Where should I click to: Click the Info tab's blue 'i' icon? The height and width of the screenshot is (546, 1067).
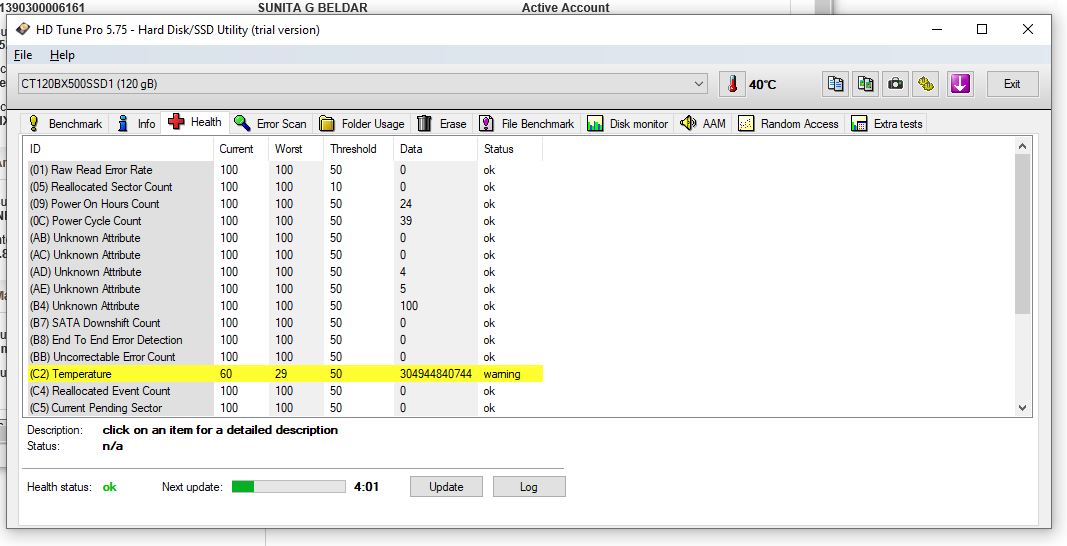[x=123, y=123]
